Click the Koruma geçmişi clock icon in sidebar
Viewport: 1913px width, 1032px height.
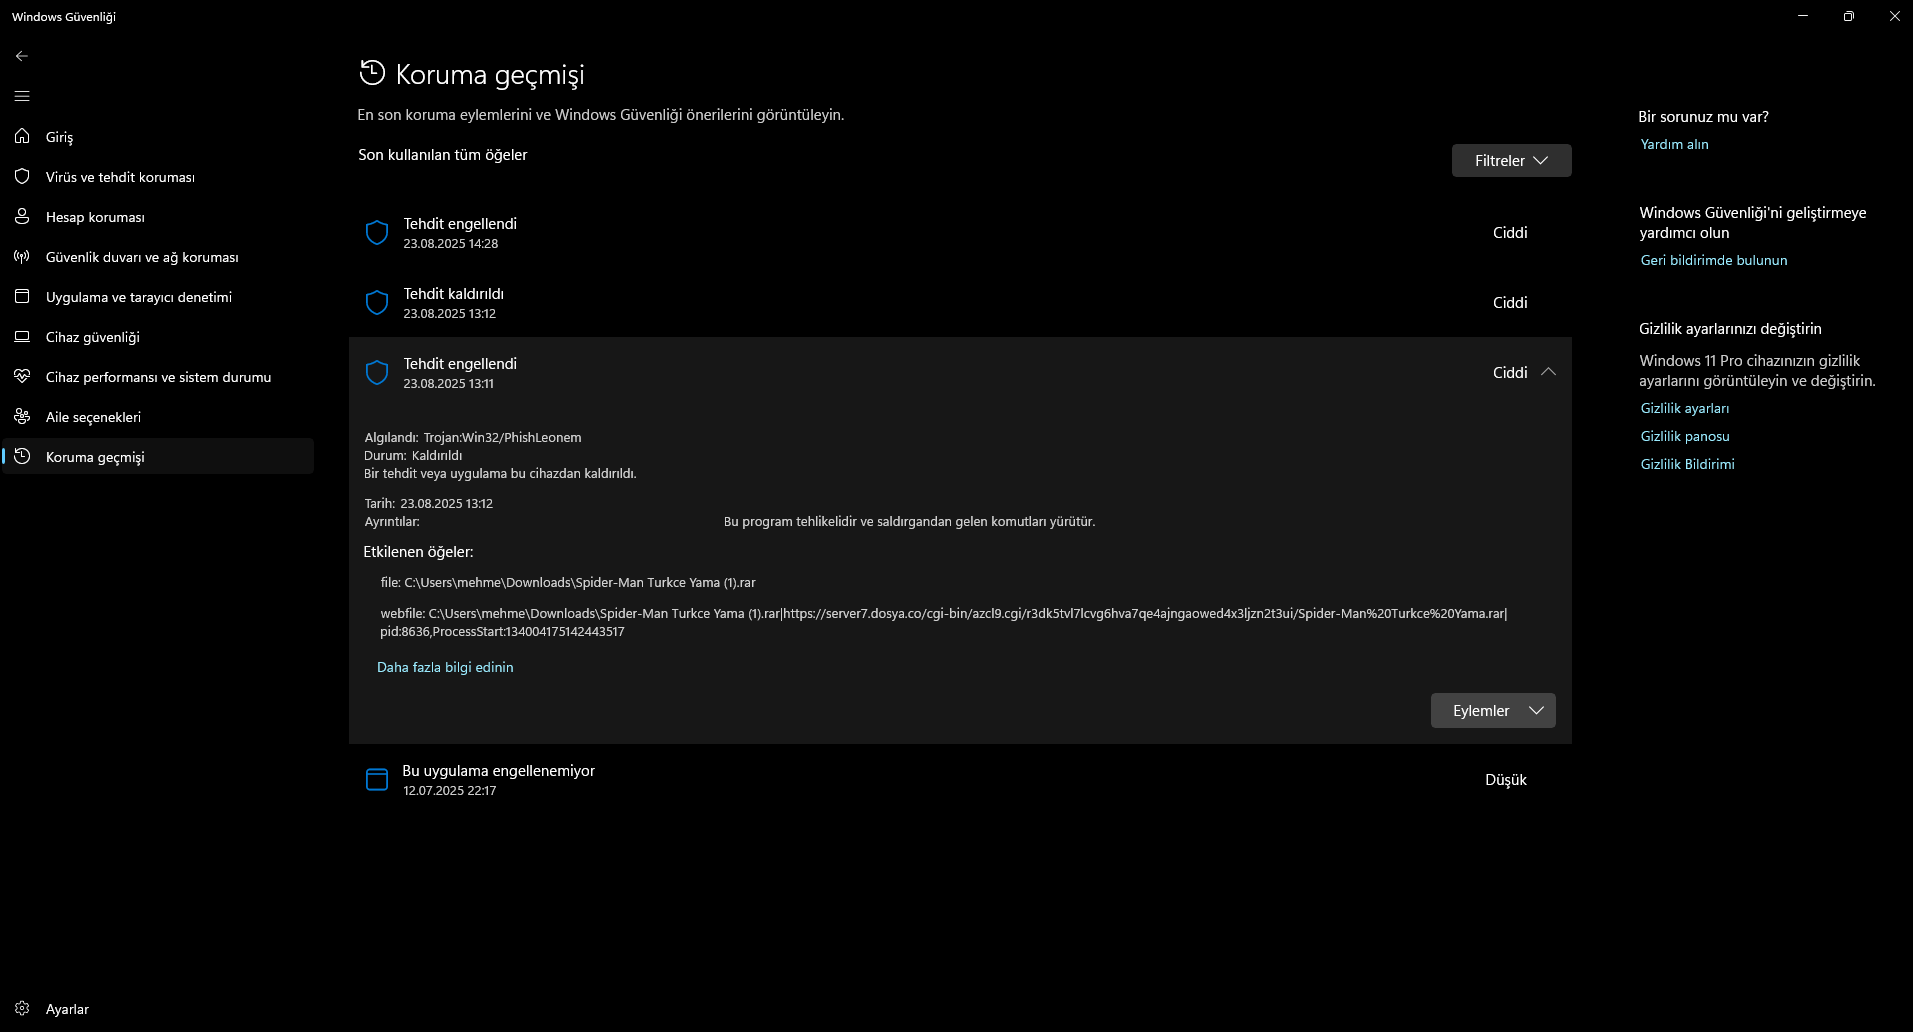pos(22,456)
